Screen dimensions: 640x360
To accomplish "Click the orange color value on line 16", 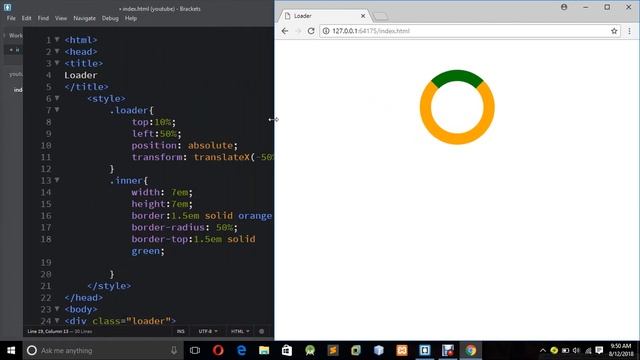I will pyautogui.click(x=255, y=216).
